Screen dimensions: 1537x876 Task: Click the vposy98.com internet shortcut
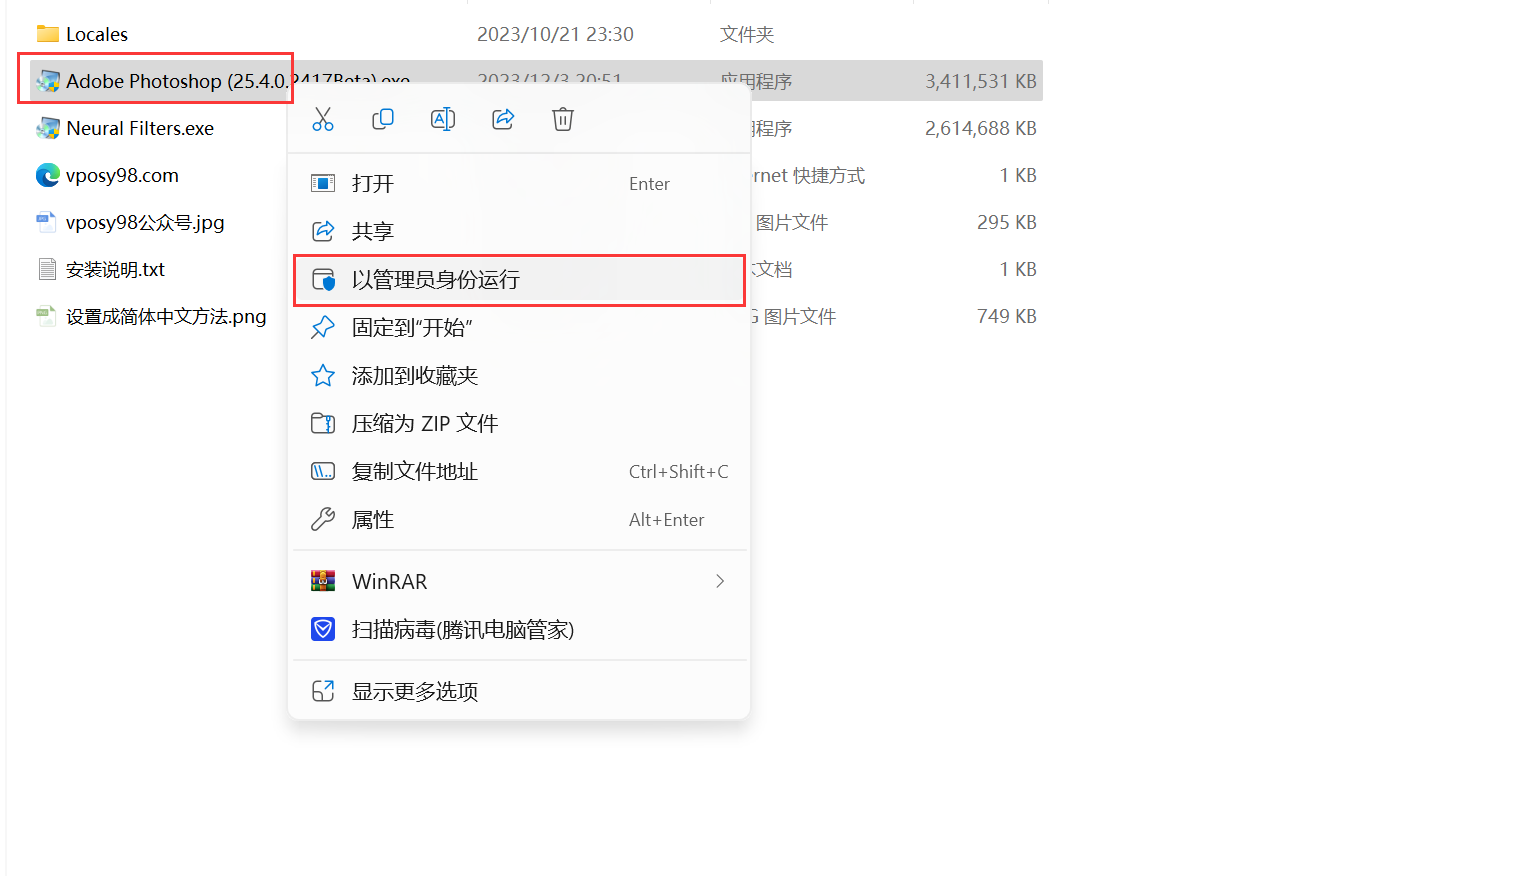(x=122, y=175)
